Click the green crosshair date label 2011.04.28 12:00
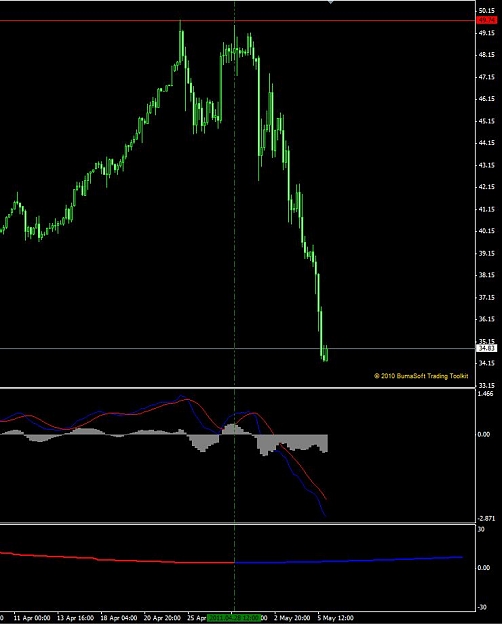502x625 pixels. point(234,618)
